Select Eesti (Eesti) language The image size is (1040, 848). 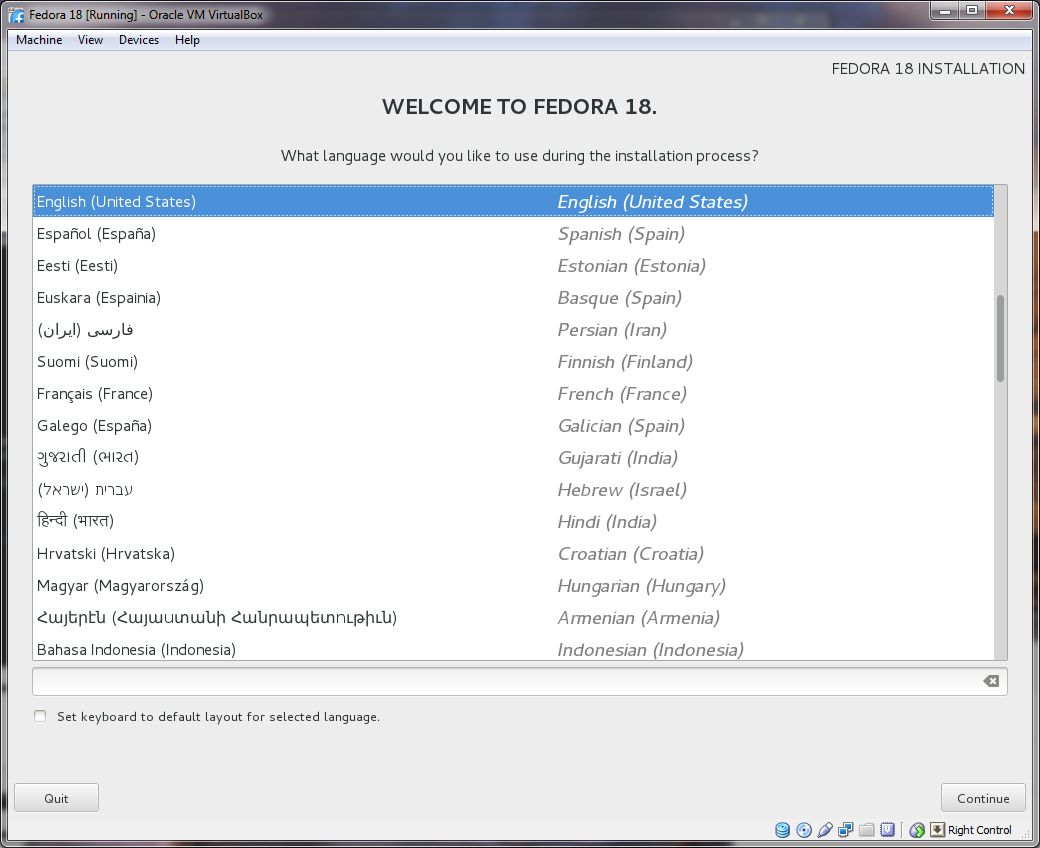coord(513,265)
